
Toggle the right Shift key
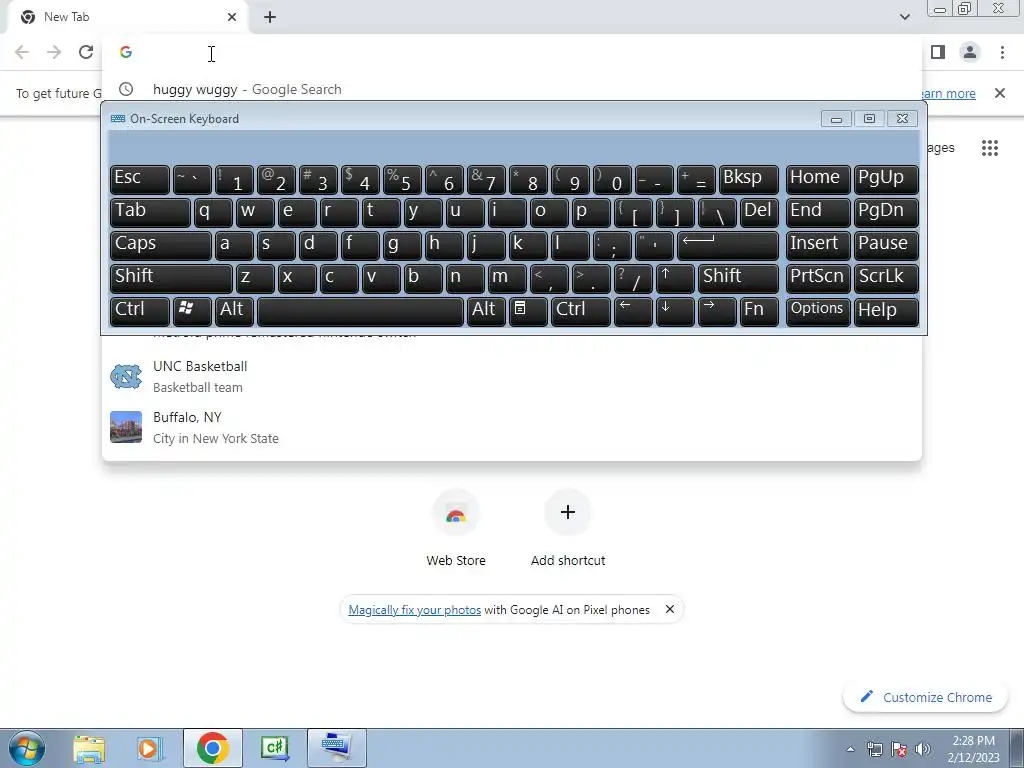tap(738, 278)
